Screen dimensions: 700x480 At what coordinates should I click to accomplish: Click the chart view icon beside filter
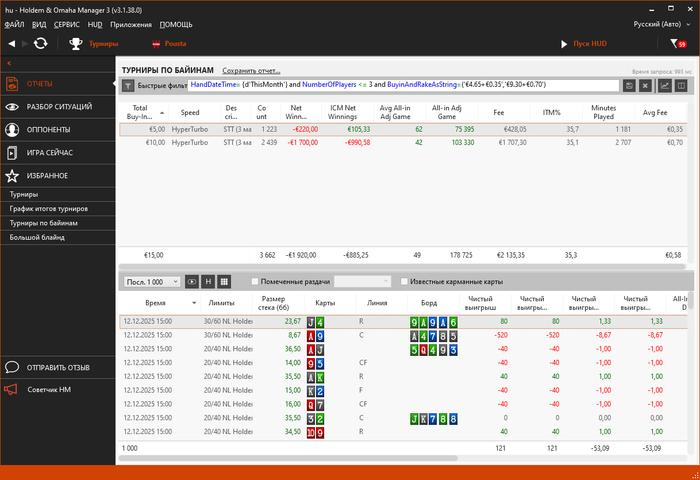click(x=664, y=86)
